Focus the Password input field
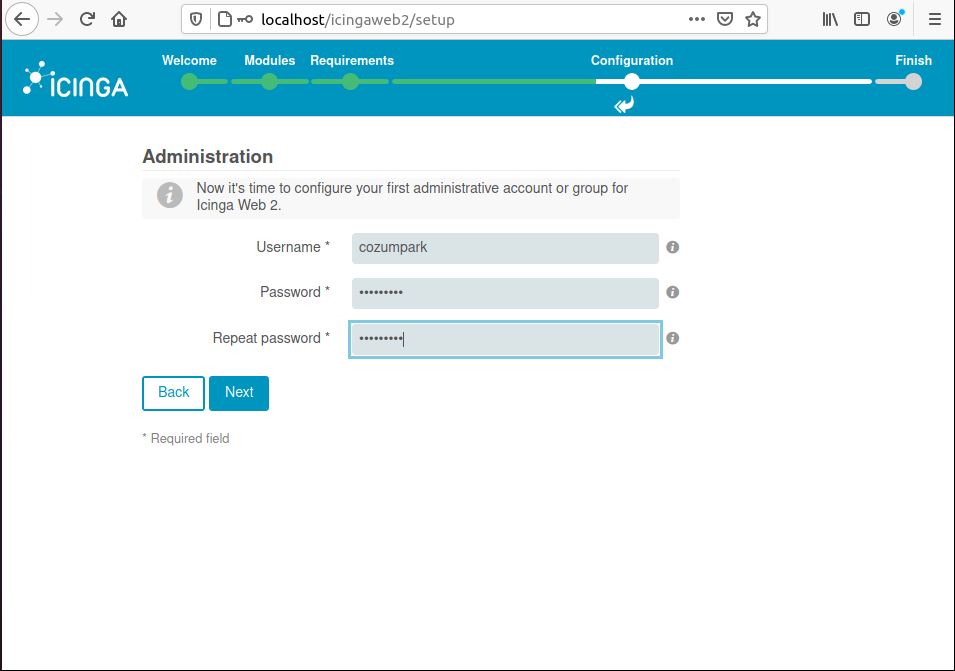Viewport: 955px width, 671px height. pos(505,293)
